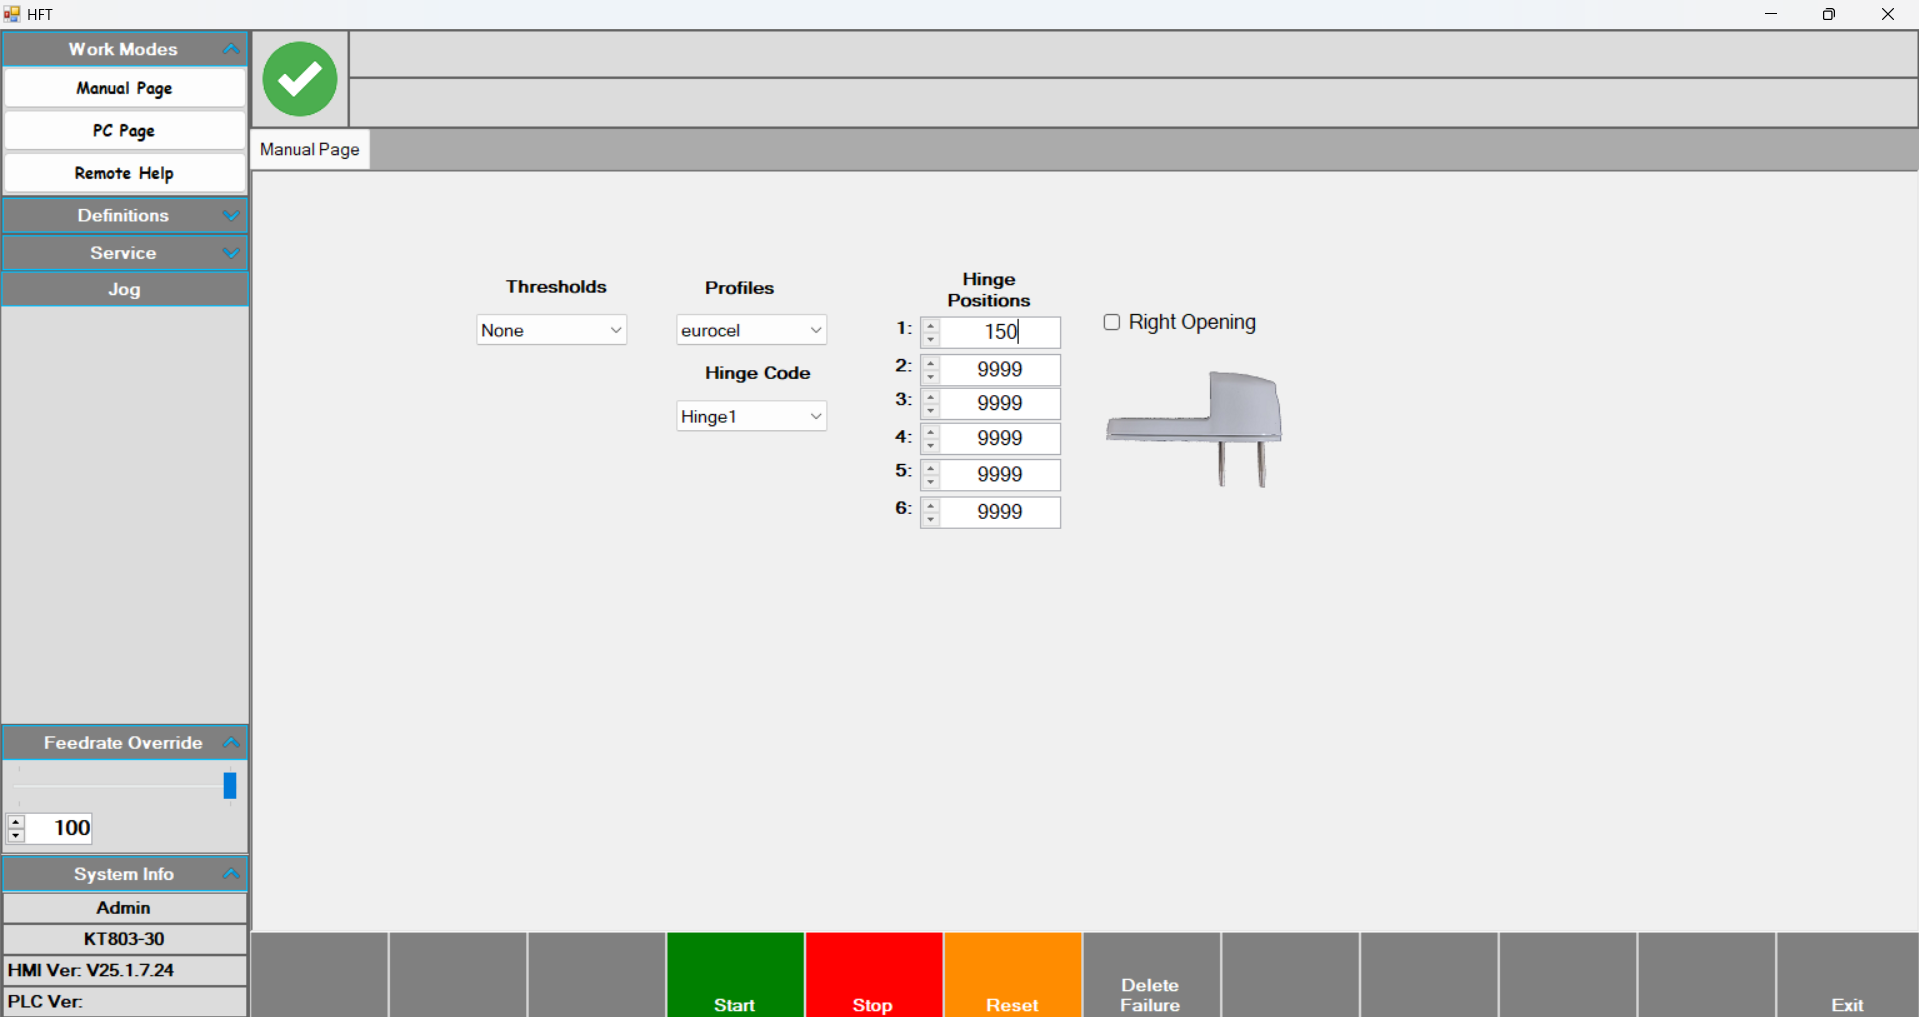Click the hinge preview image
Viewport: 1919px width, 1017px height.
(1193, 428)
